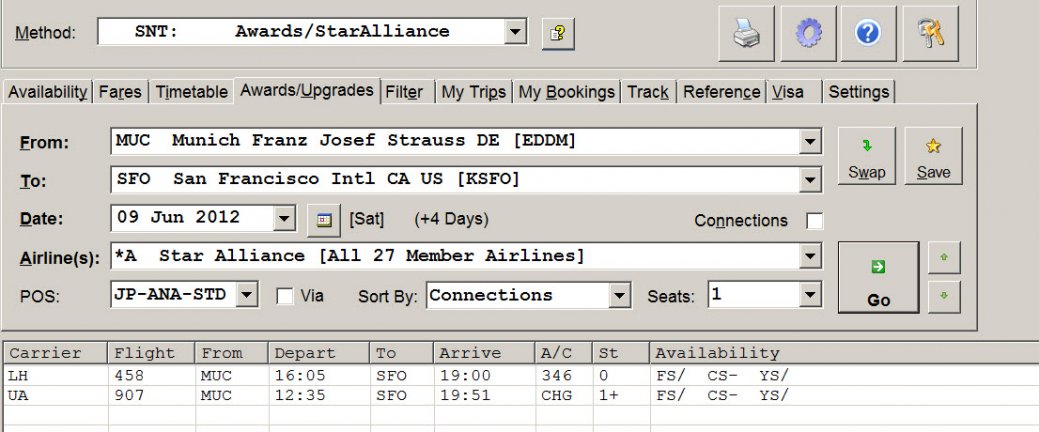Toggle the Via checkbox

point(285,296)
